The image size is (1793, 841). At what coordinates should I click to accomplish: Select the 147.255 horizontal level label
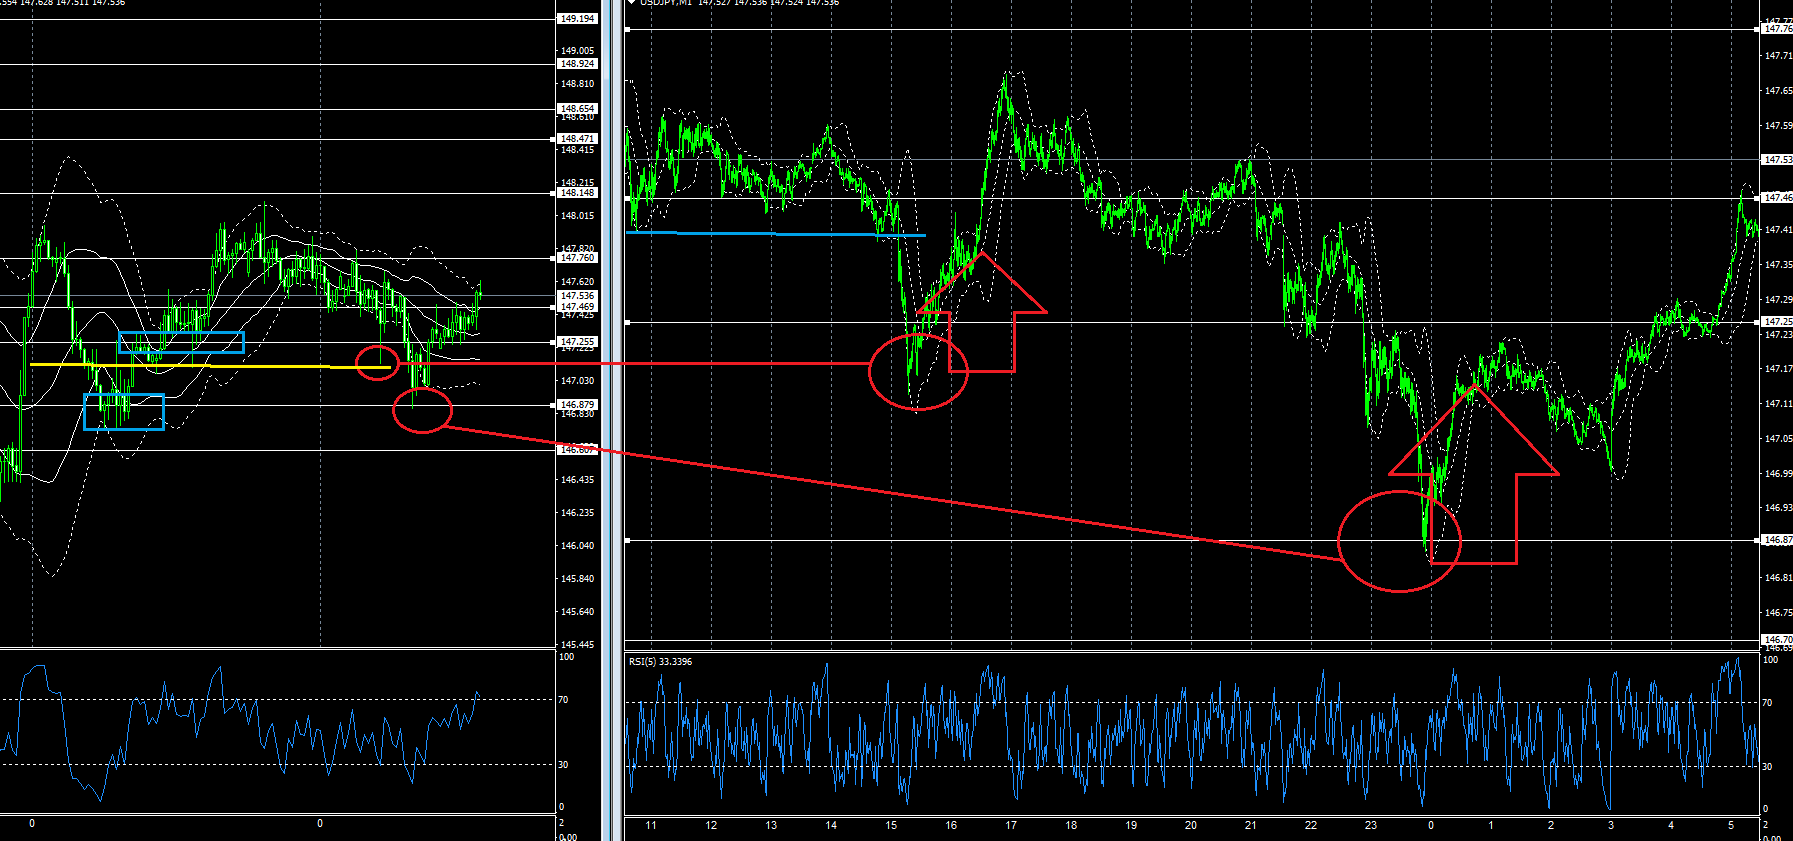pos(577,342)
